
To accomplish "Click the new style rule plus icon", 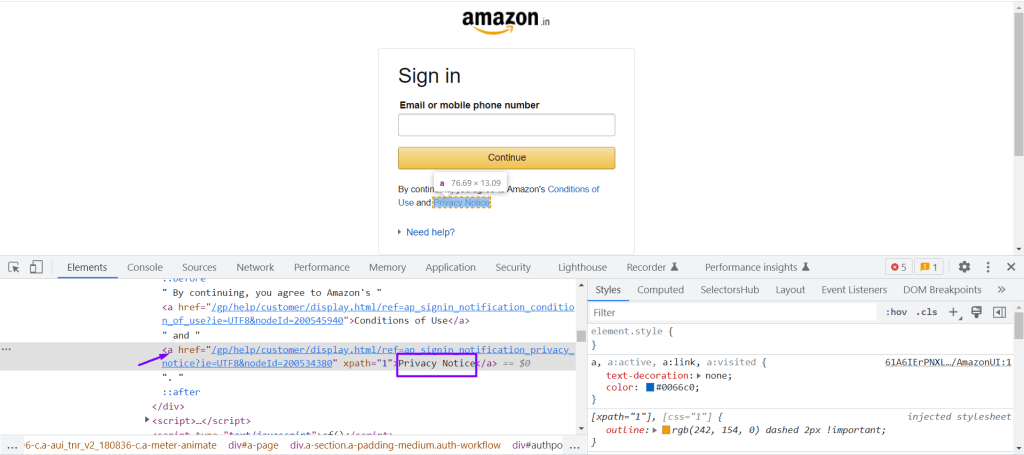I will click(953, 312).
